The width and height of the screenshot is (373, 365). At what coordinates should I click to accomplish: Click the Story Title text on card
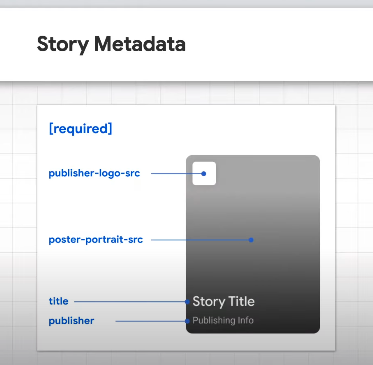(x=223, y=301)
